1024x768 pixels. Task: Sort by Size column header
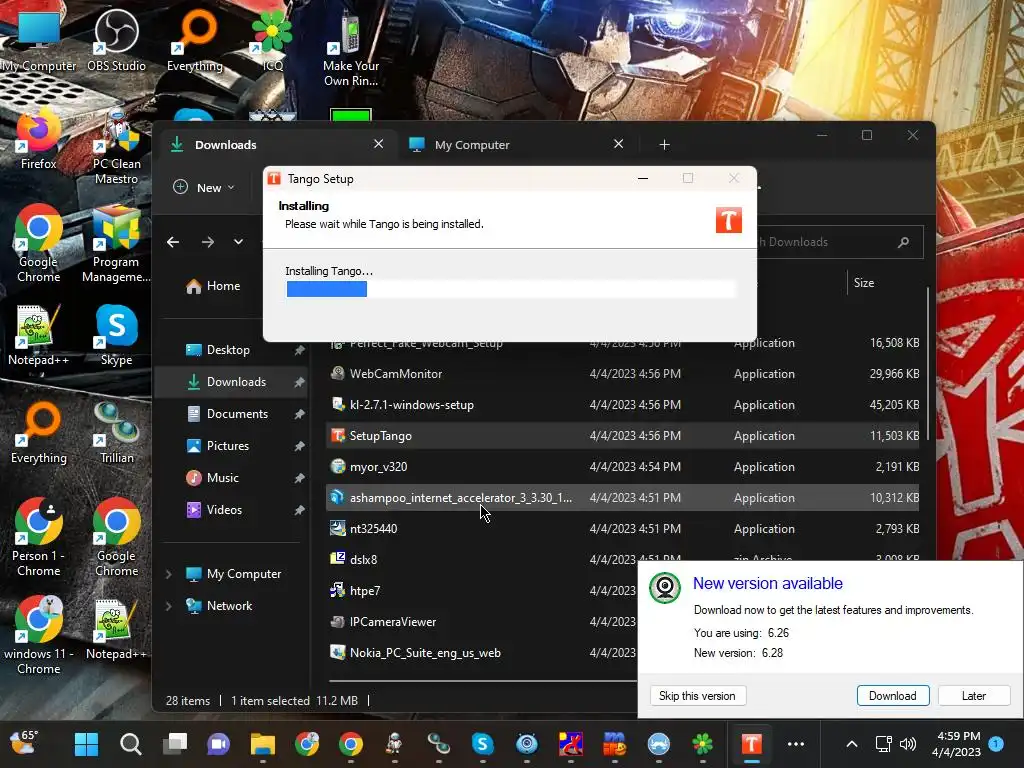(863, 283)
